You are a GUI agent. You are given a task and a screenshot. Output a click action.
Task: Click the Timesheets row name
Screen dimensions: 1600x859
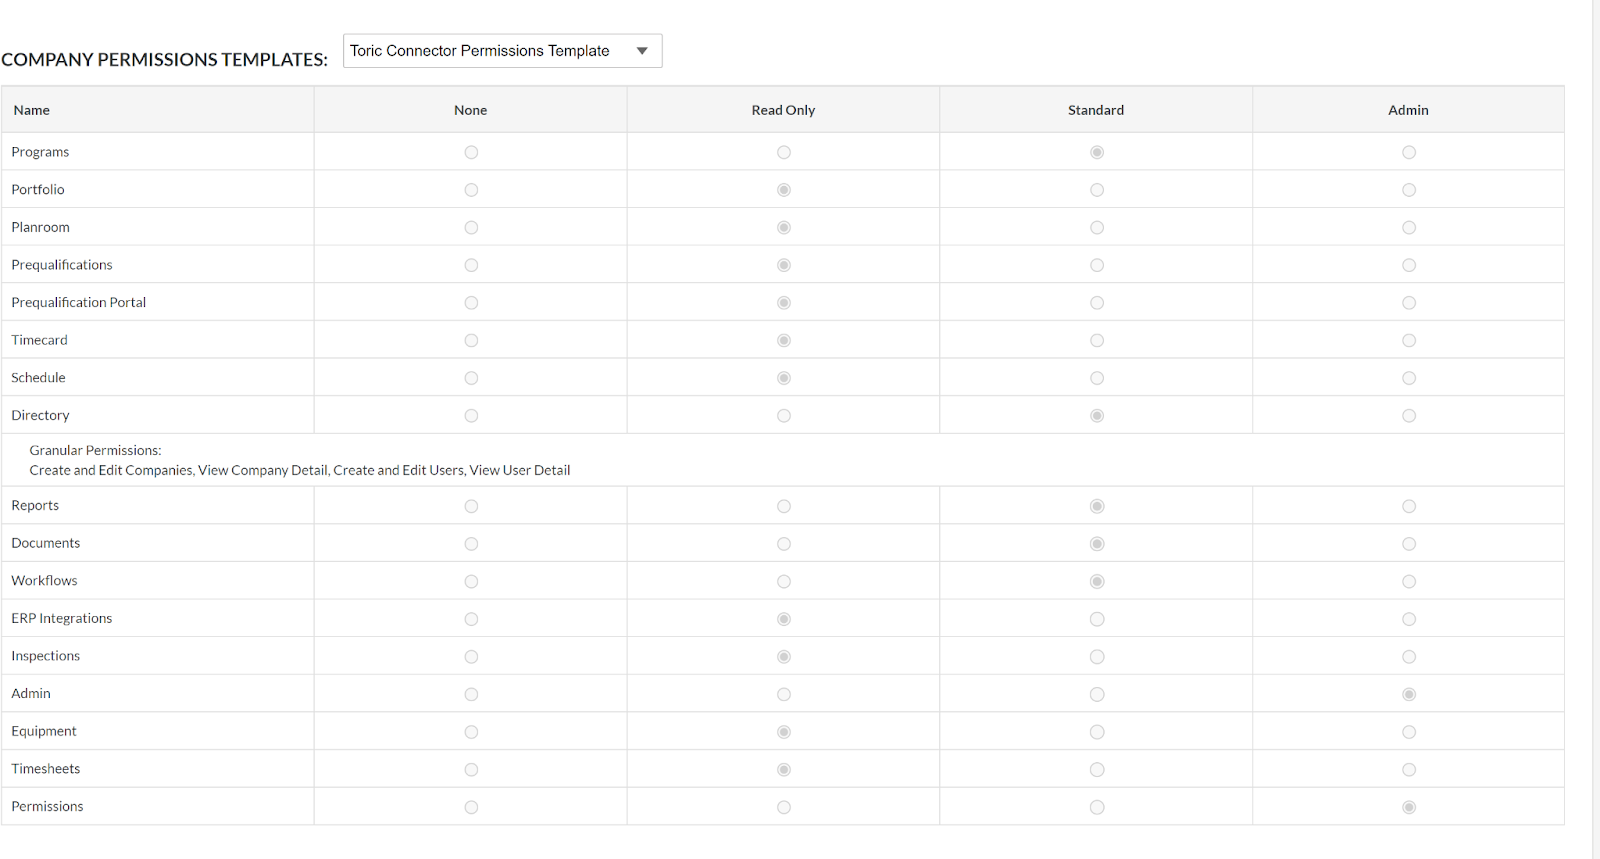[46, 768]
